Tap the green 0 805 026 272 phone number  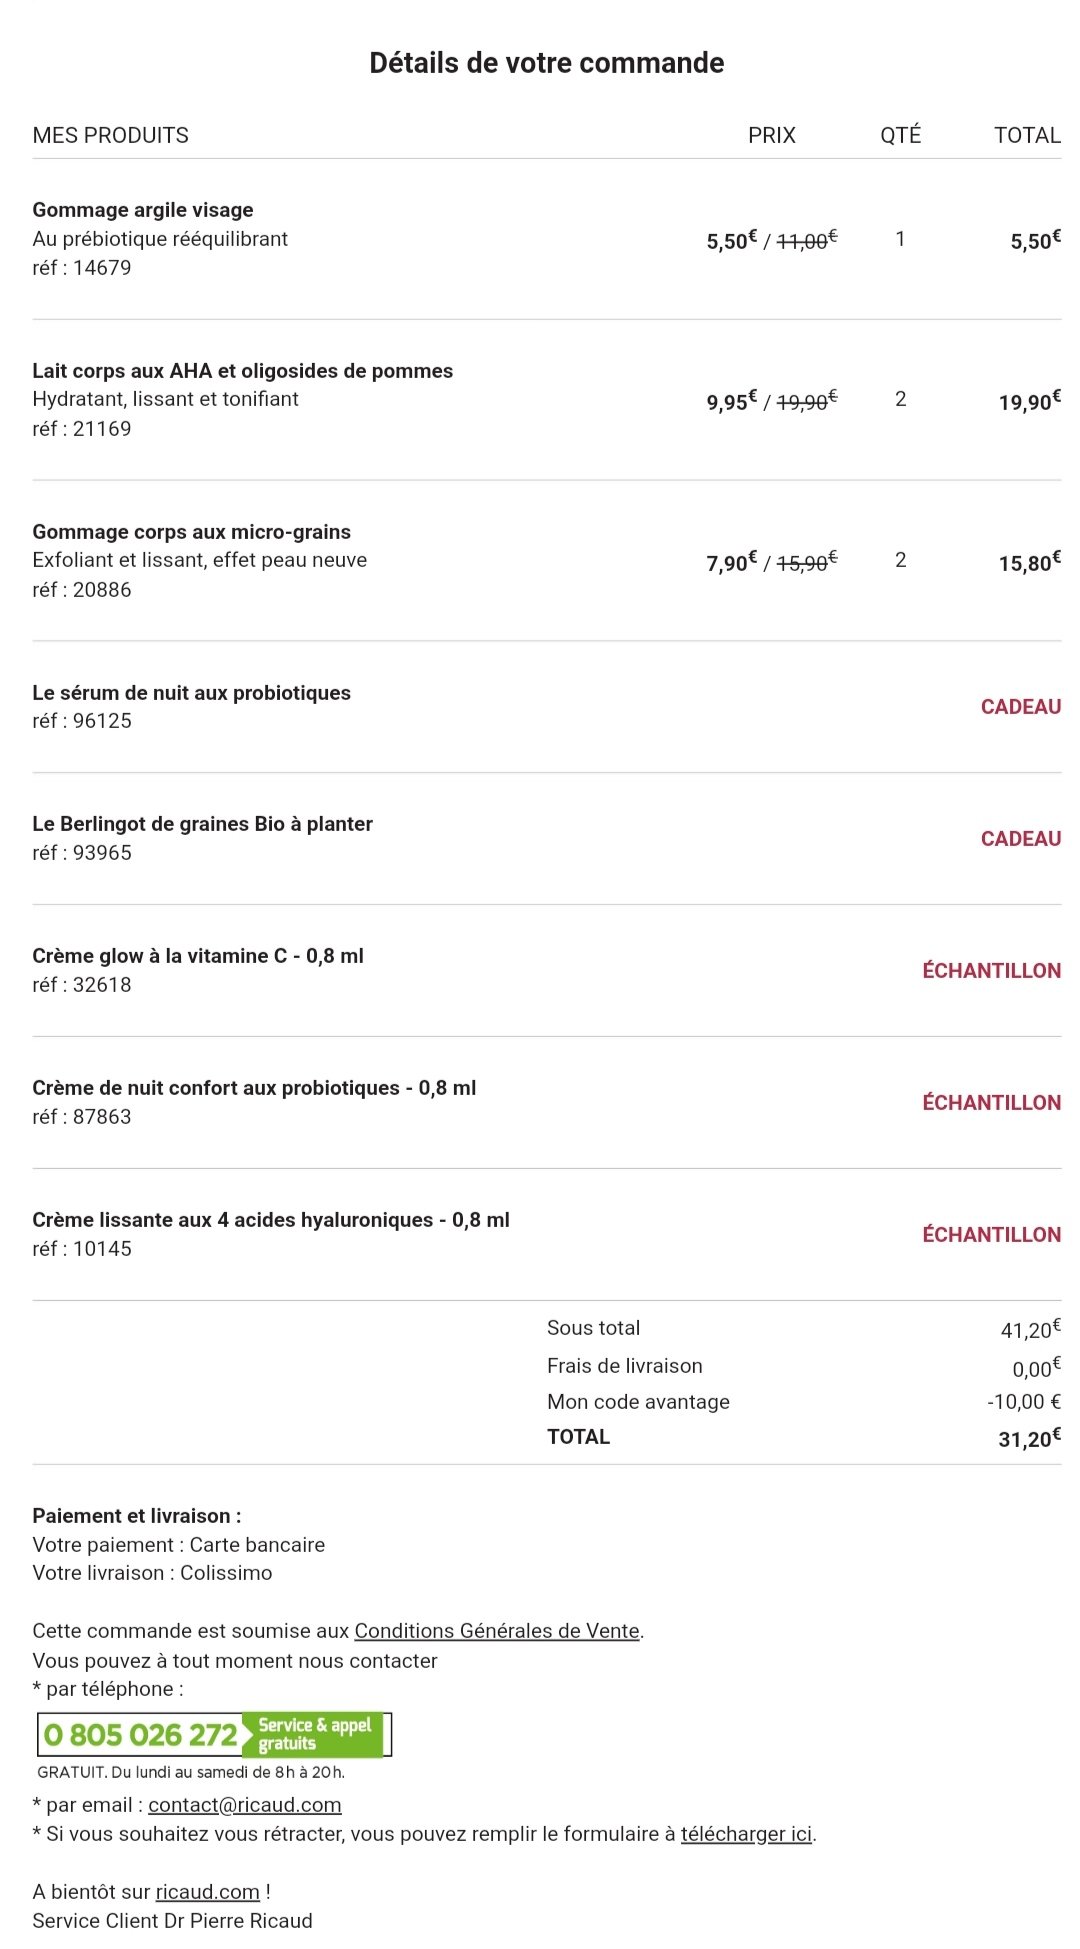[x=141, y=1735]
